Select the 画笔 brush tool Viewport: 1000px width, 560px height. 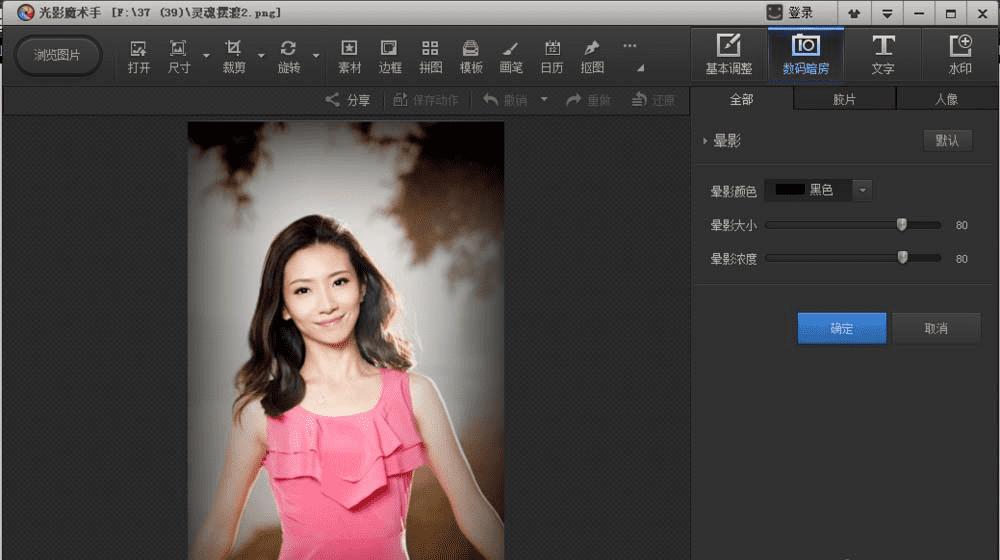tap(511, 56)
